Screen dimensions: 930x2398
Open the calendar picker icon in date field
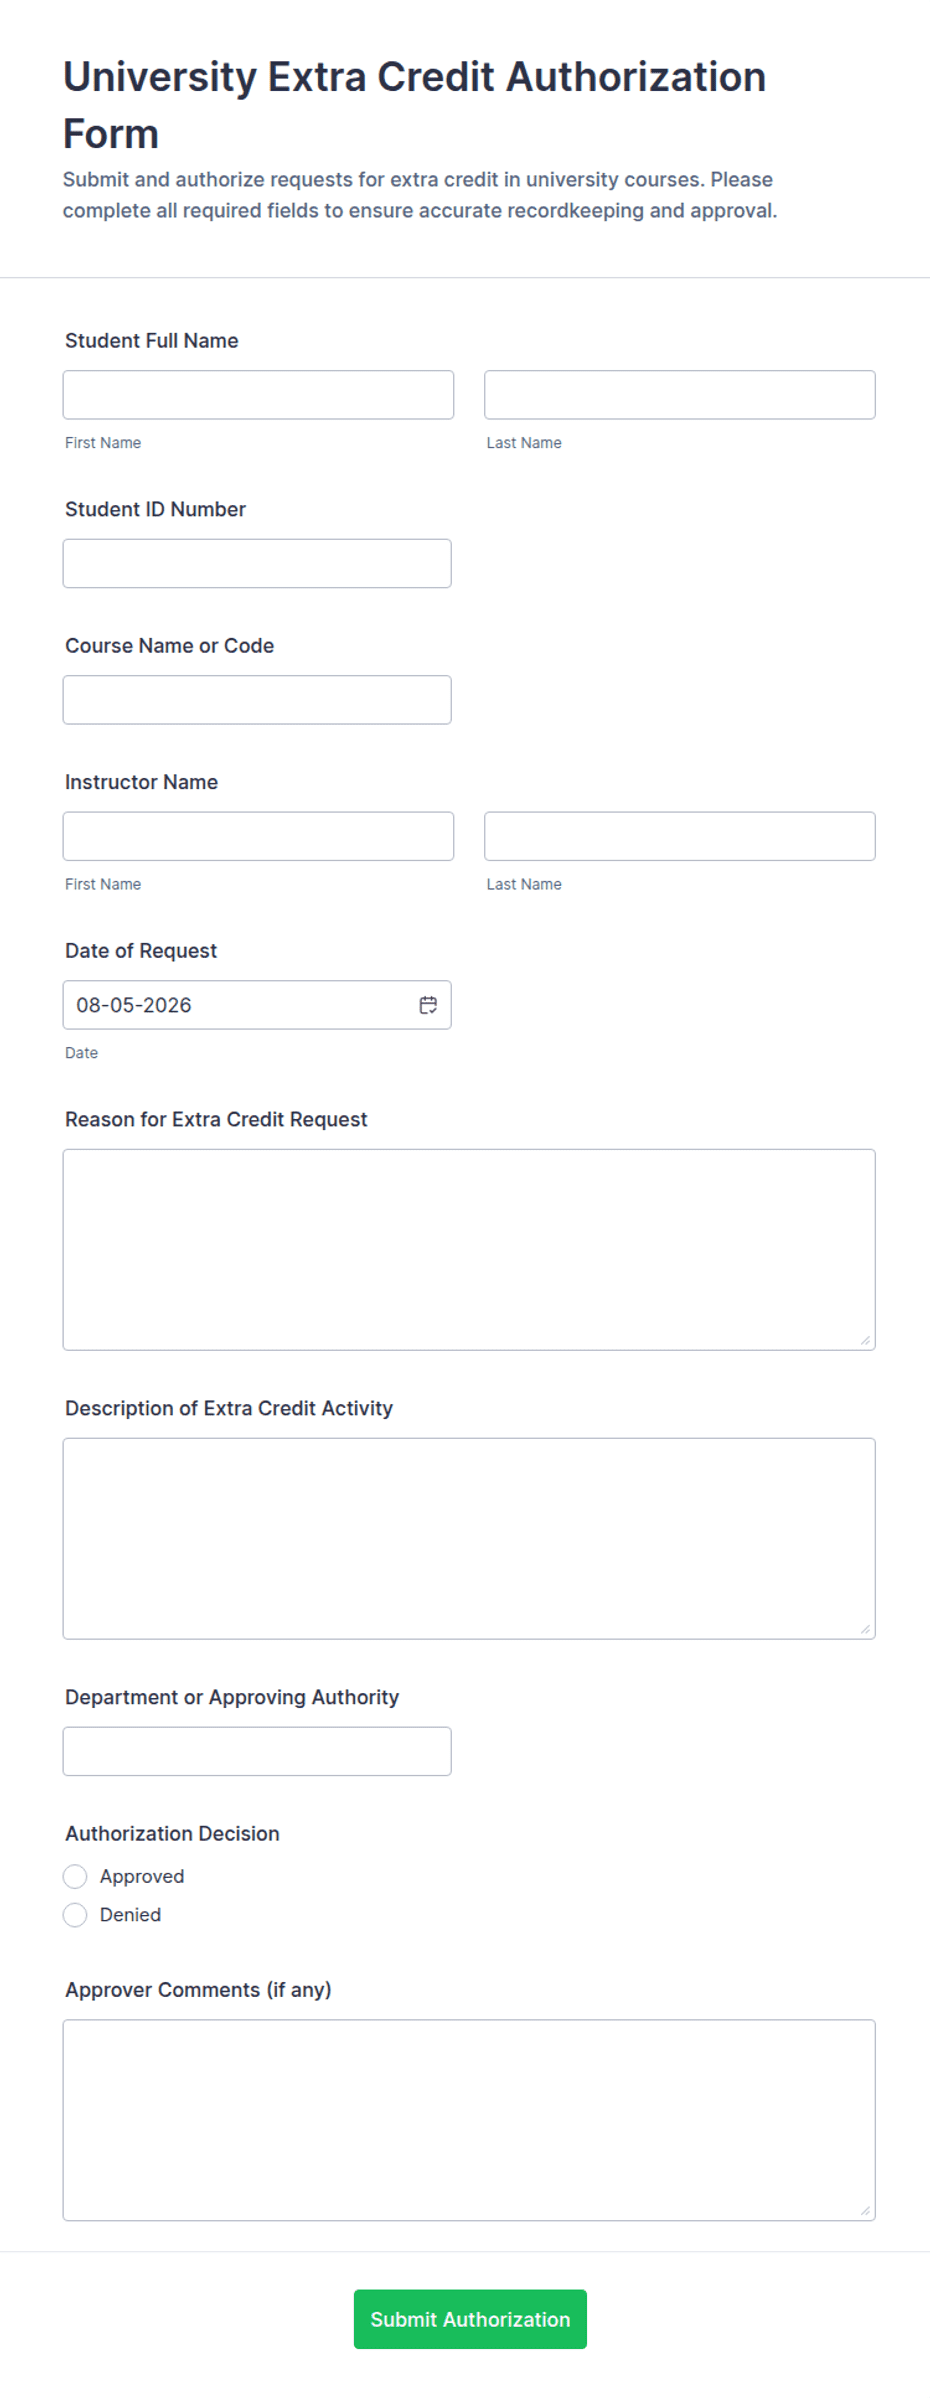[x=428, y=1005]
